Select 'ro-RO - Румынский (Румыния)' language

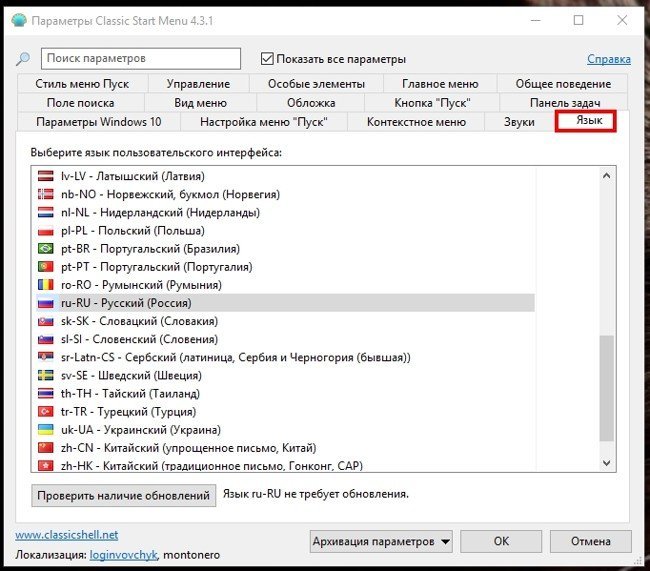click(x=285, y=285)
